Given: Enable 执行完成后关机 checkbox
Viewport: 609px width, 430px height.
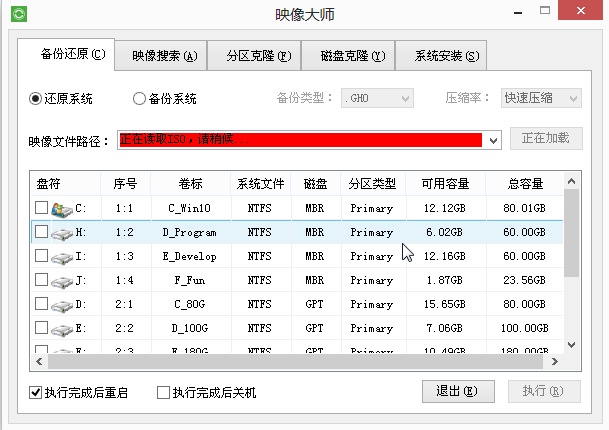Looking at the screenshot, I should tap(164, 392).
